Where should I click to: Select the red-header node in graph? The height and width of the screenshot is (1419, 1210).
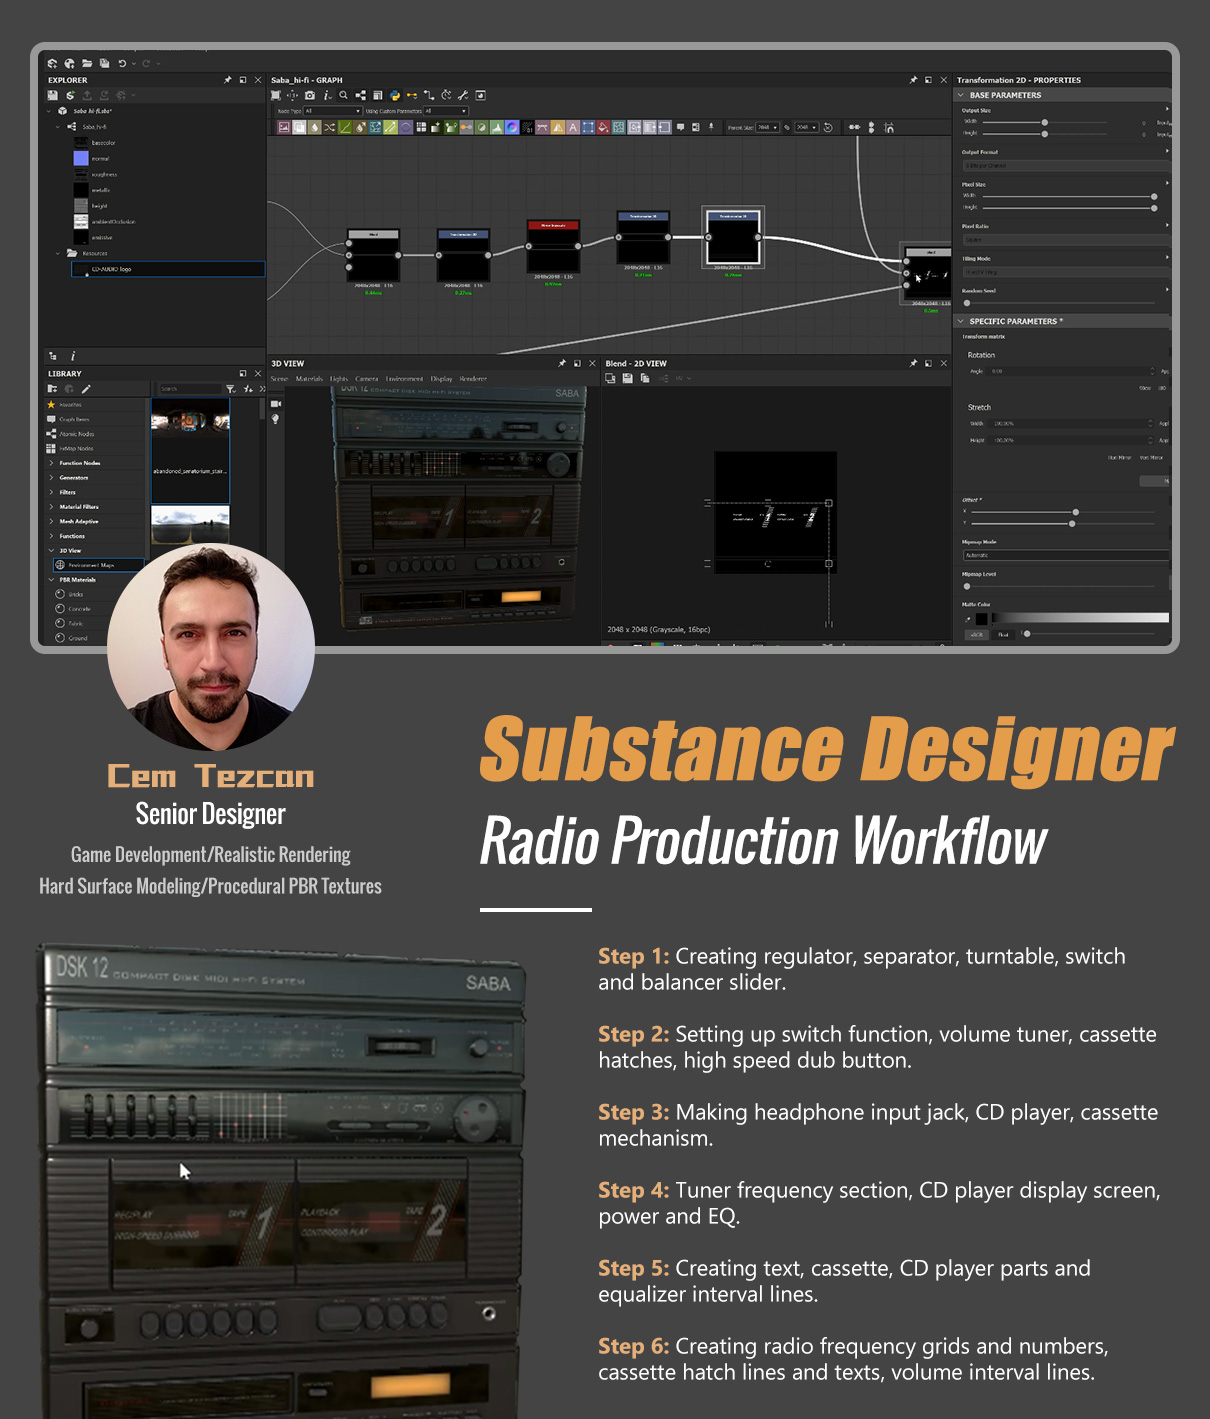553,247
